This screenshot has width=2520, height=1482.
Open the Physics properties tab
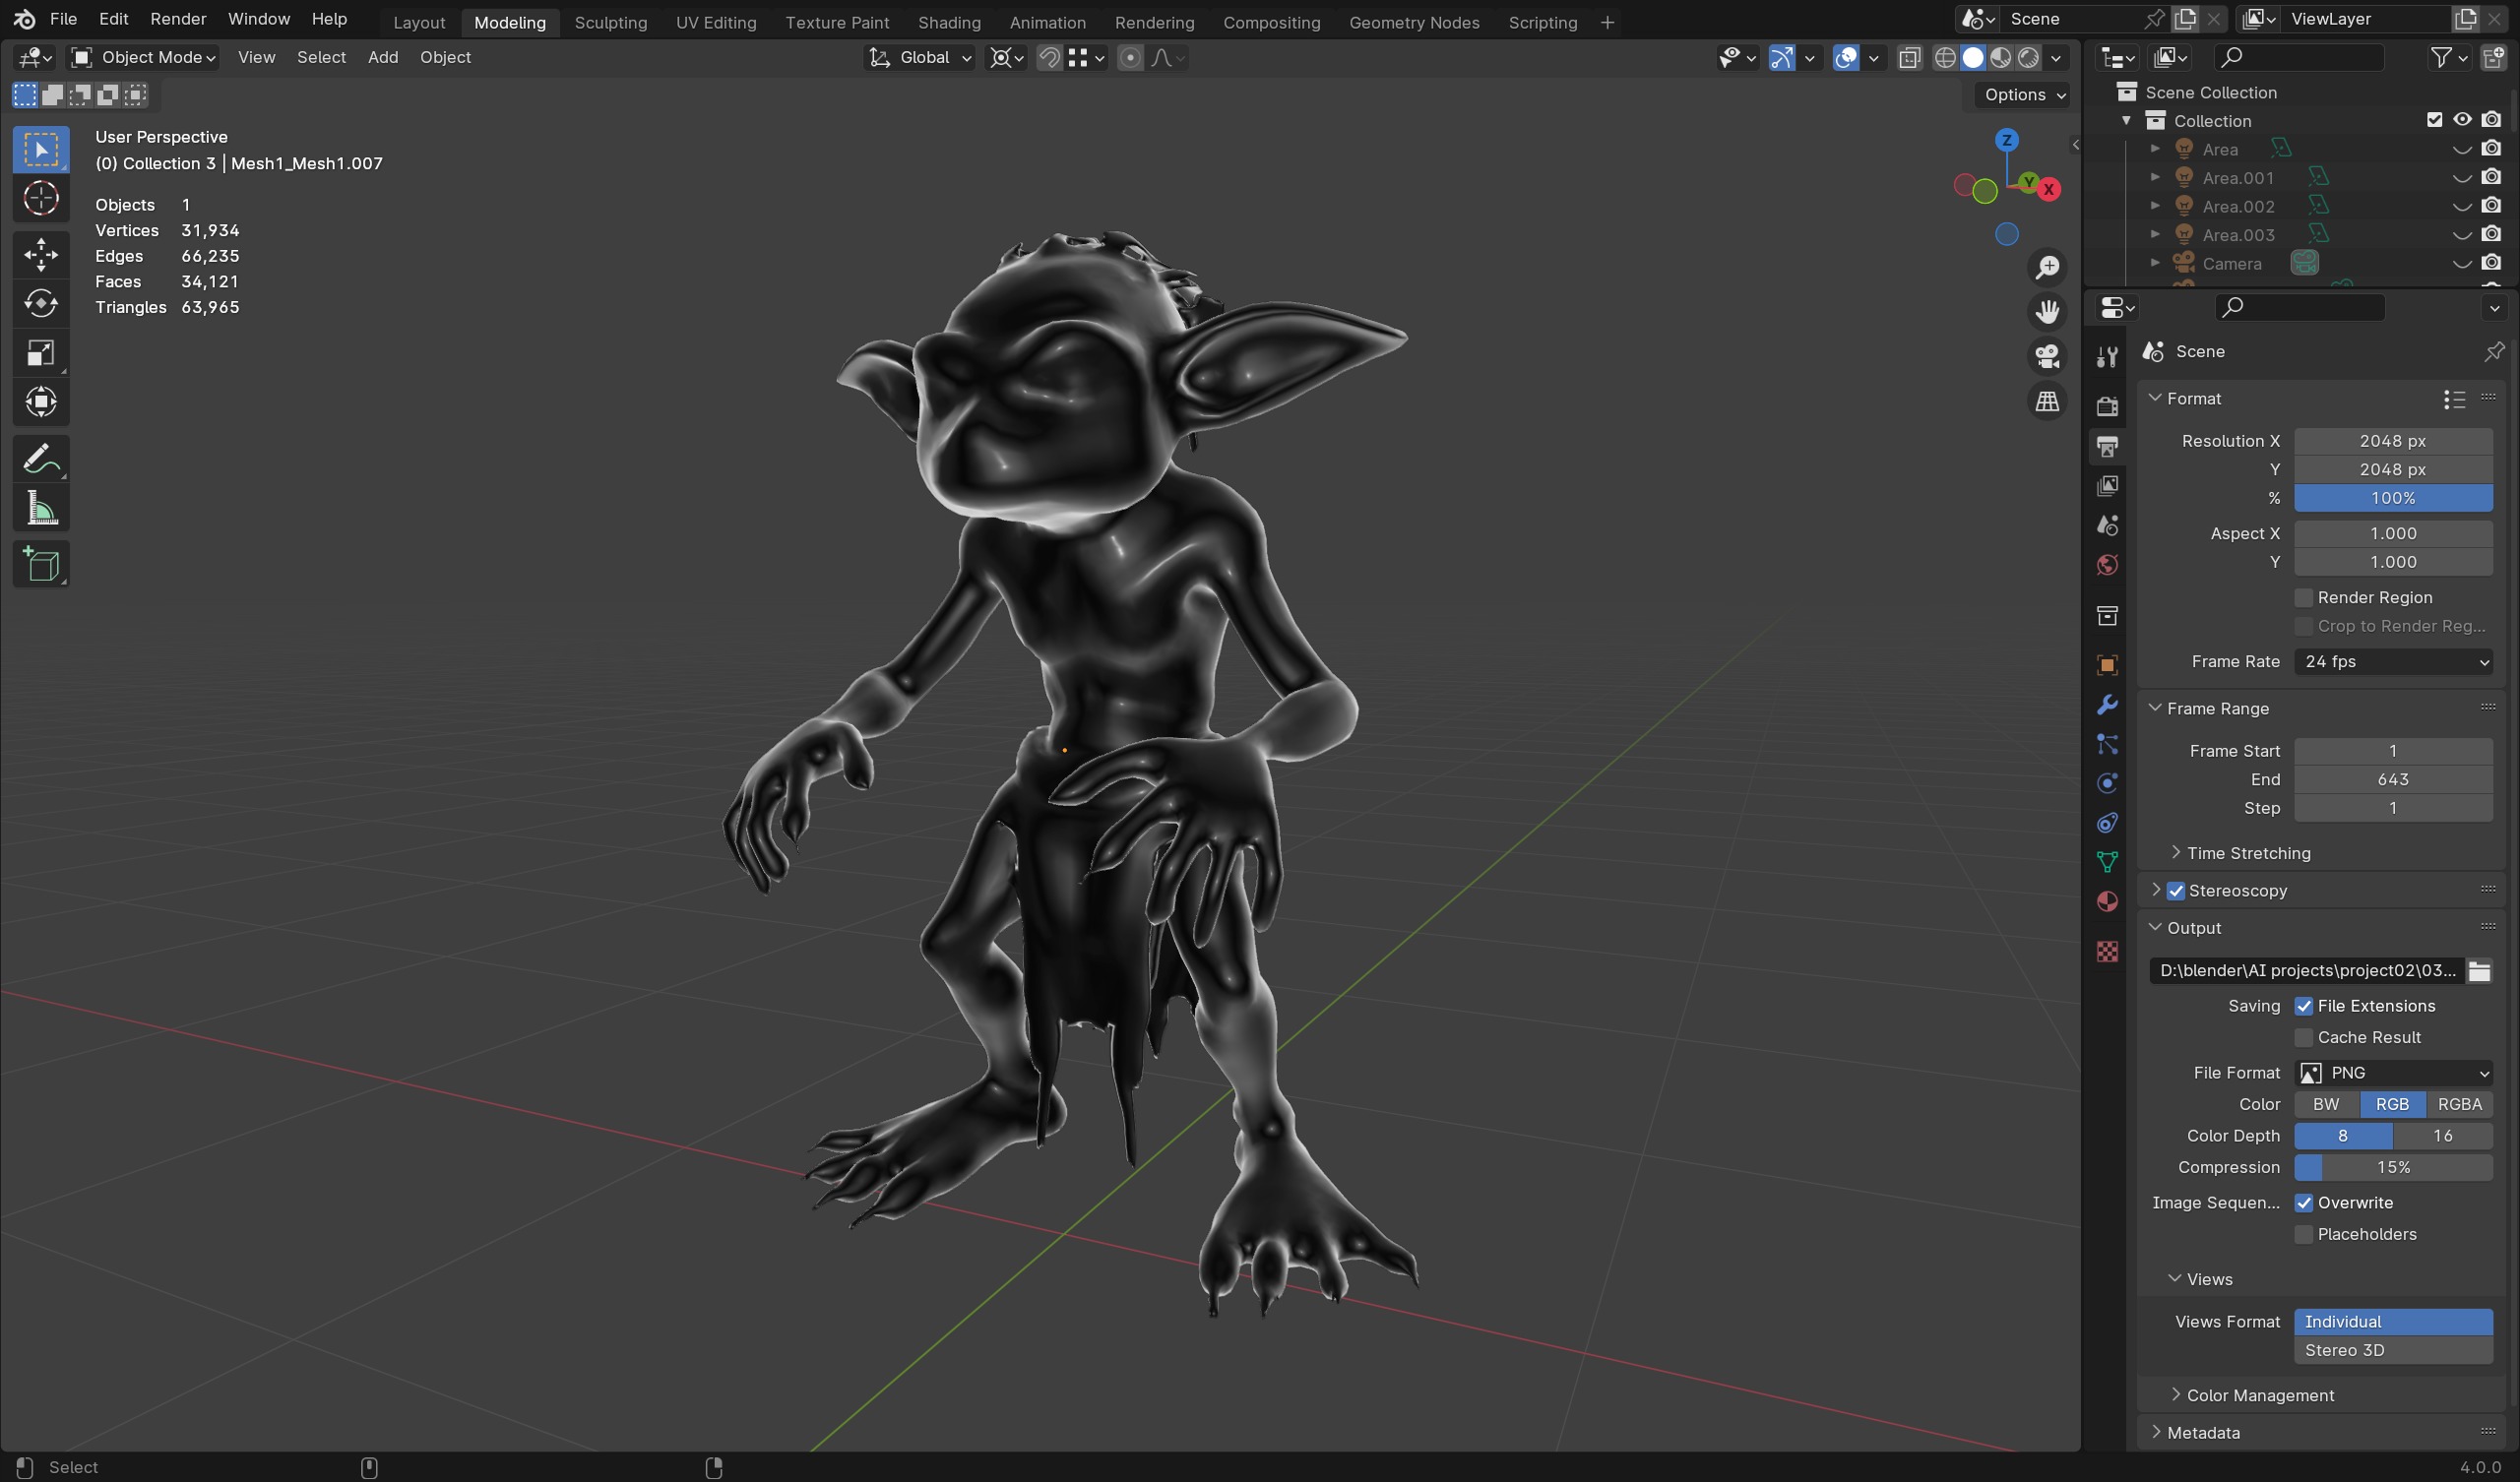point(2107,784)
